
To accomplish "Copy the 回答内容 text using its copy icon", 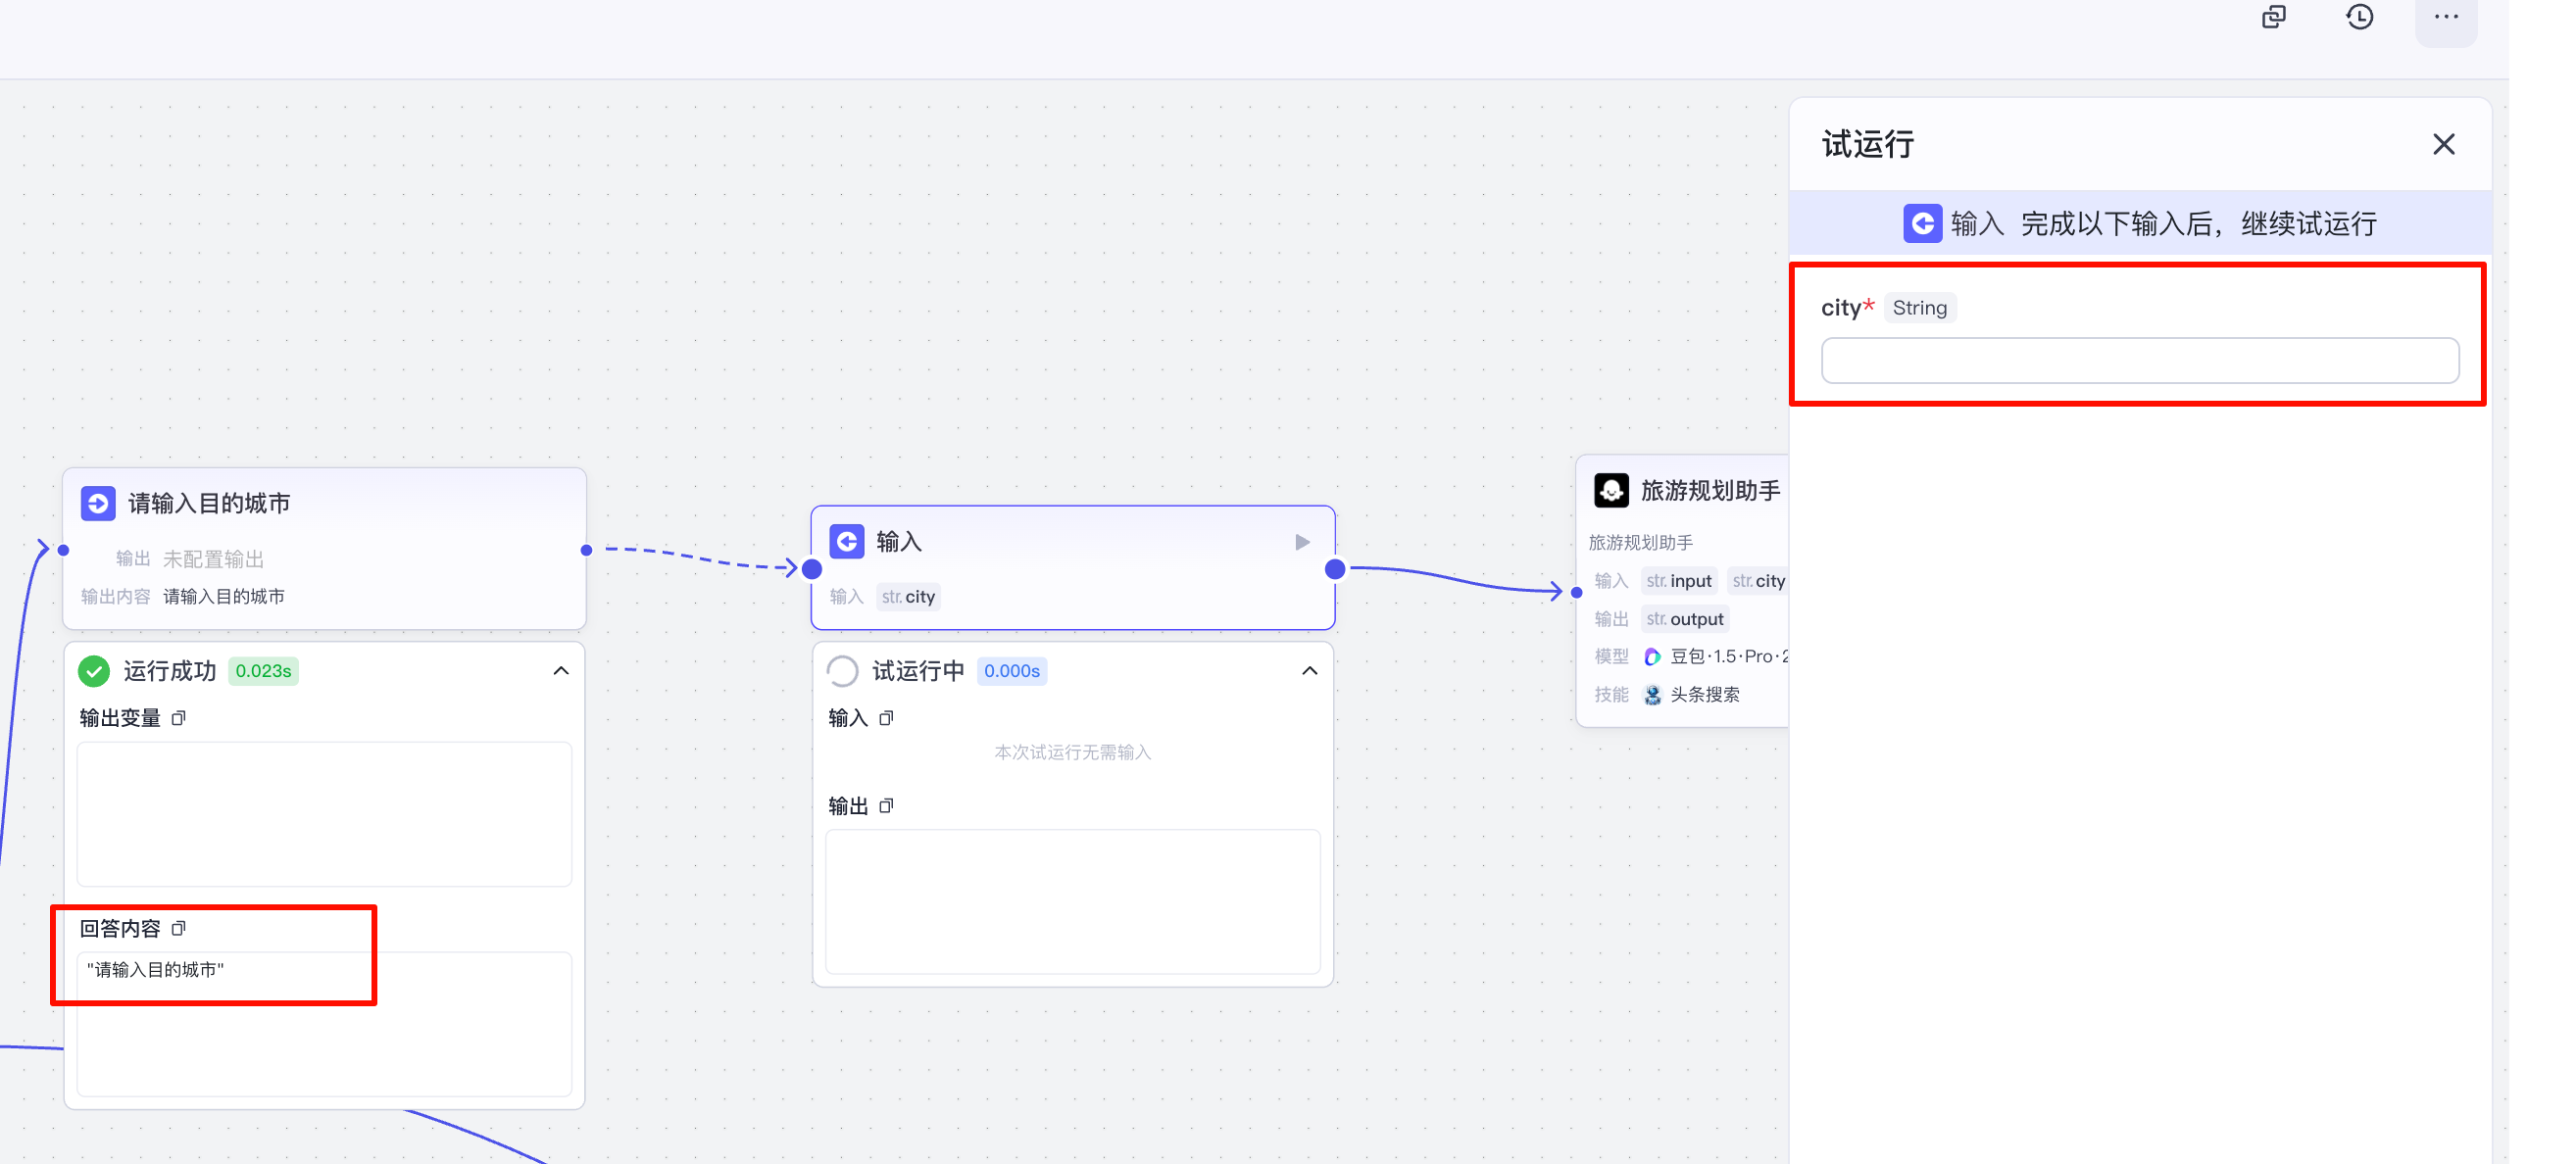I will [x=179, y=928].
